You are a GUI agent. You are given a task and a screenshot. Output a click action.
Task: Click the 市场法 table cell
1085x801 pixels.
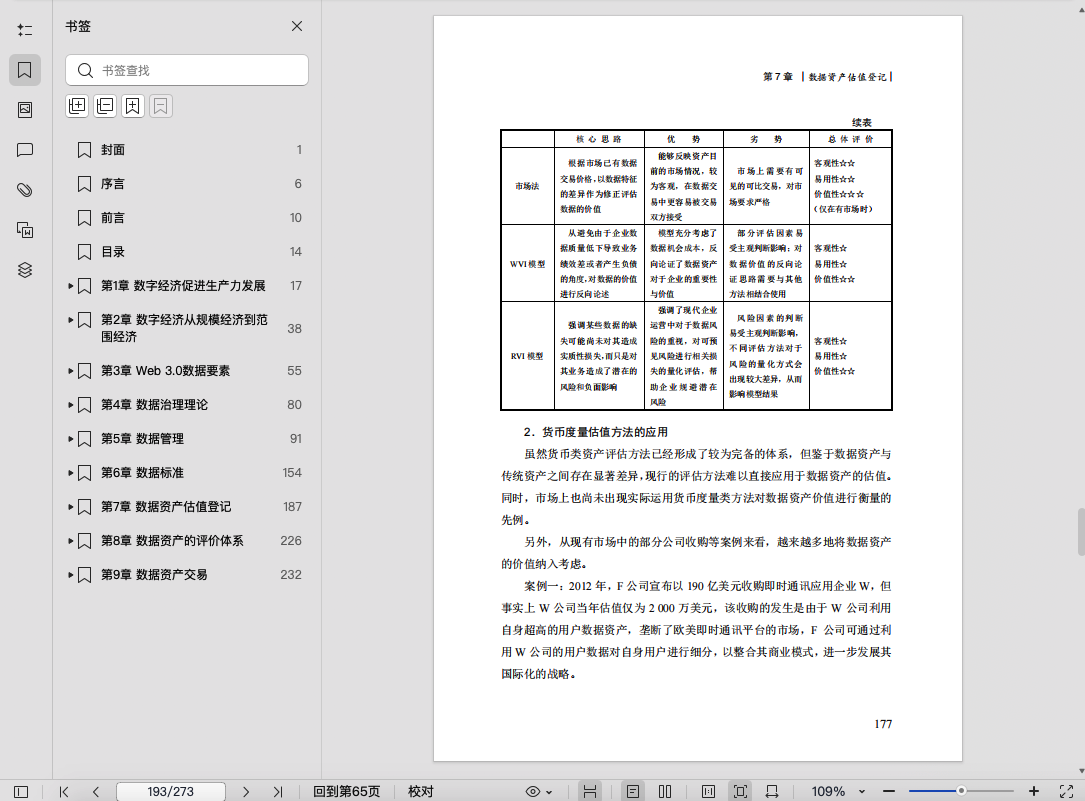click(527, 186)
